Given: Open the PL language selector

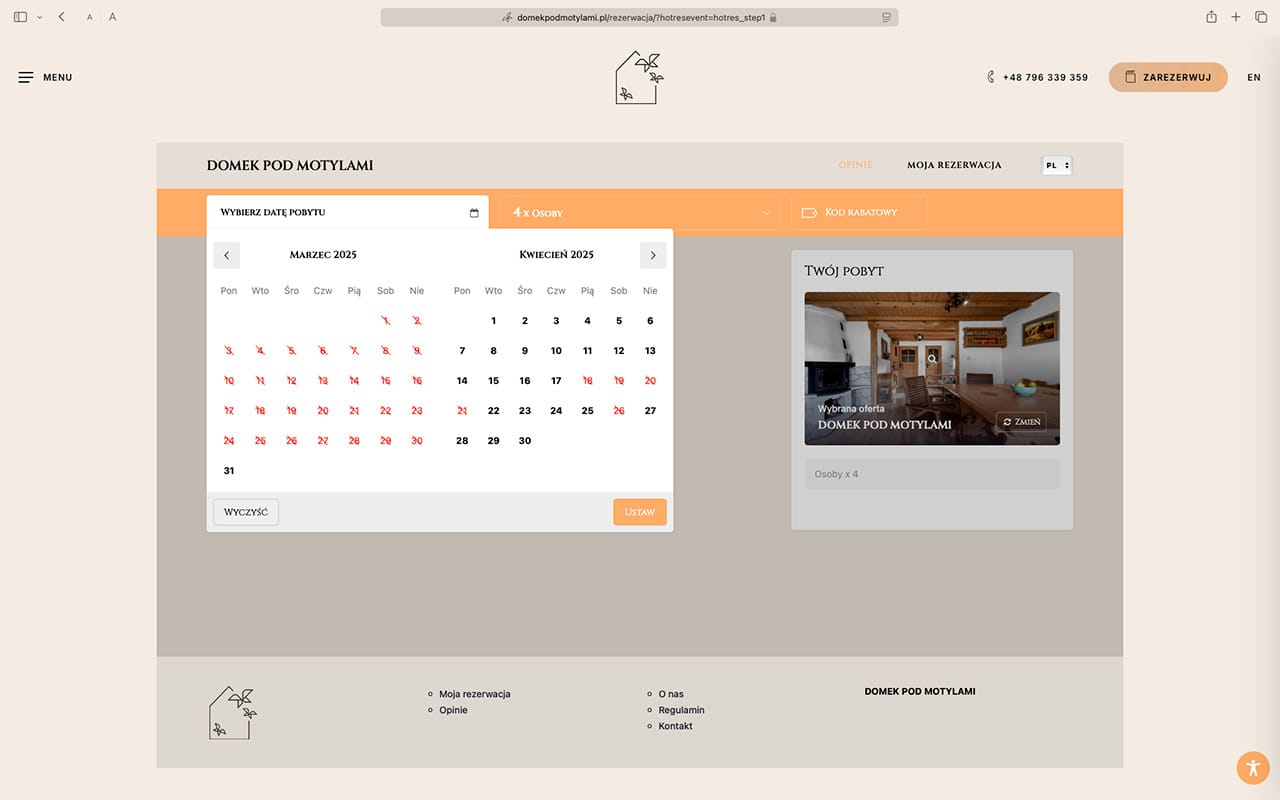Looking at the screenshot, I should pos(1057,165).
